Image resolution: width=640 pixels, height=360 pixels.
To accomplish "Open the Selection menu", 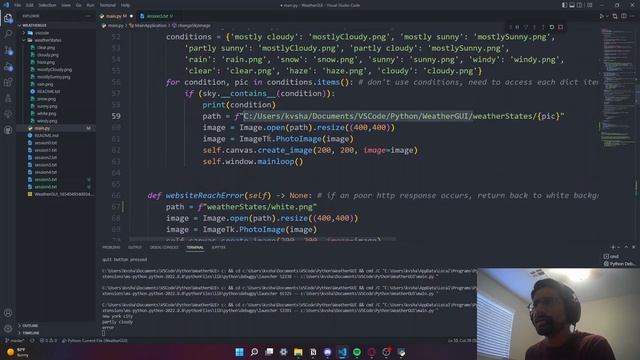I will (47, 5).
